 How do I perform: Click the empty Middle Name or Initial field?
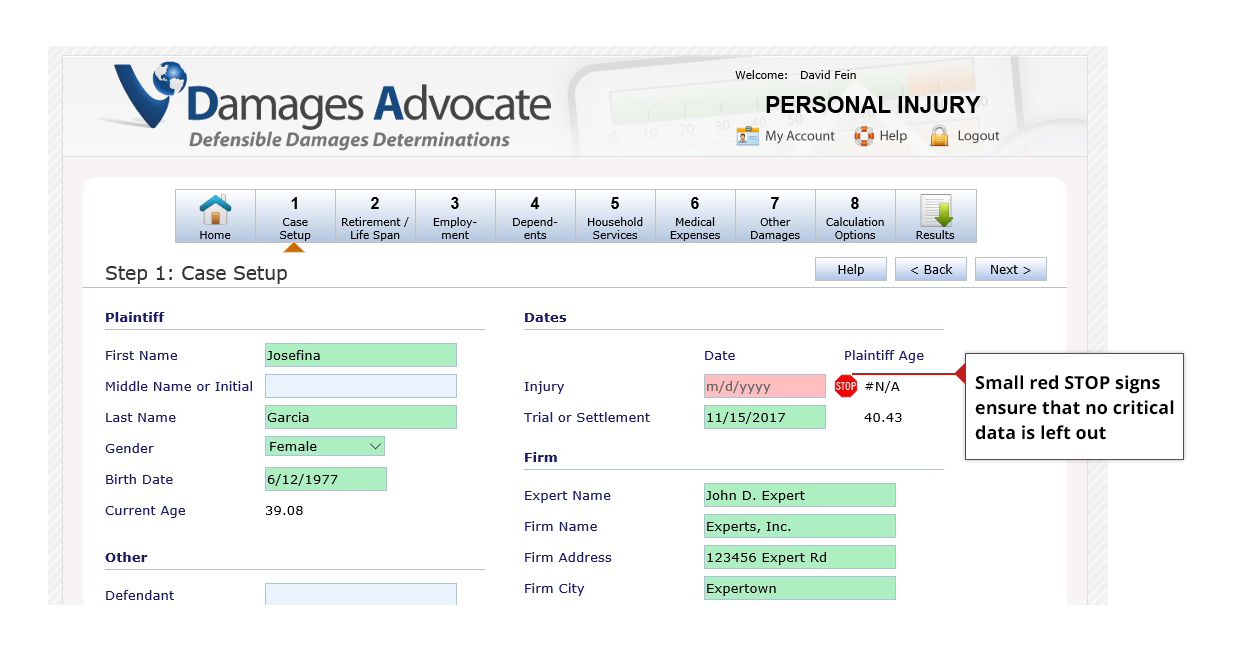point(361,386)
